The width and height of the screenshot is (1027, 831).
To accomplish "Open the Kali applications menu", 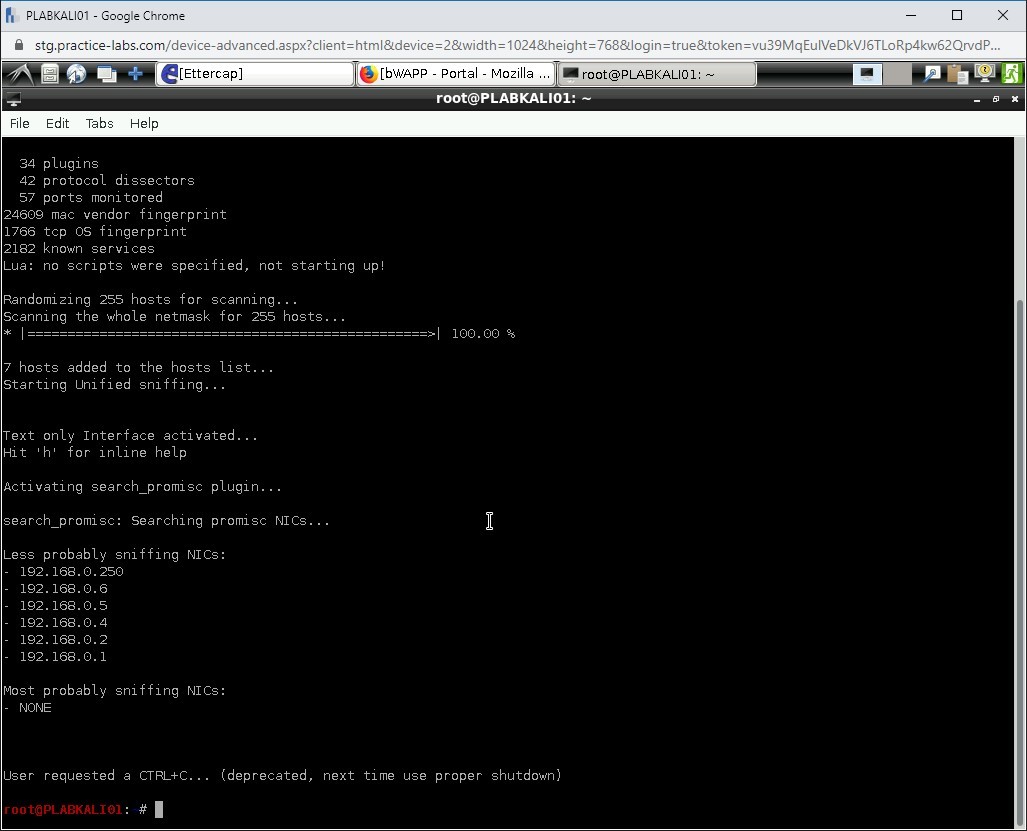I will pos(18,73).
